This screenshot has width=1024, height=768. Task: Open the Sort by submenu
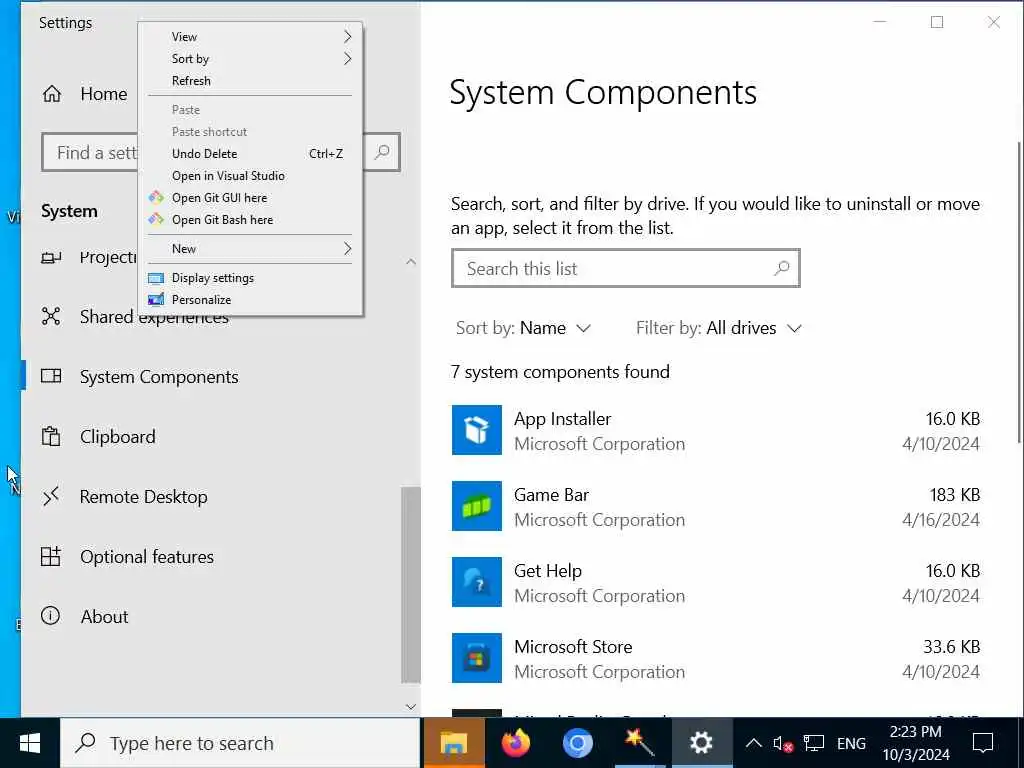pyautogui.click(x=250, y=59)
